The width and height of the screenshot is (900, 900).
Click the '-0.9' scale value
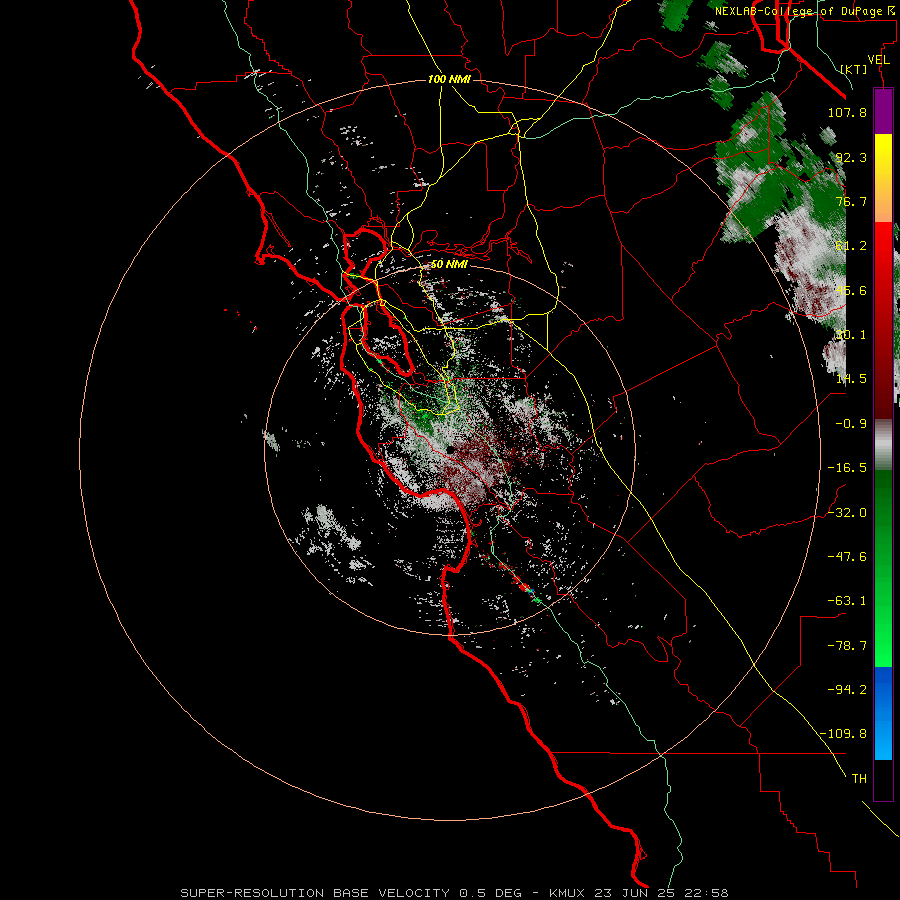coord(851,424)
